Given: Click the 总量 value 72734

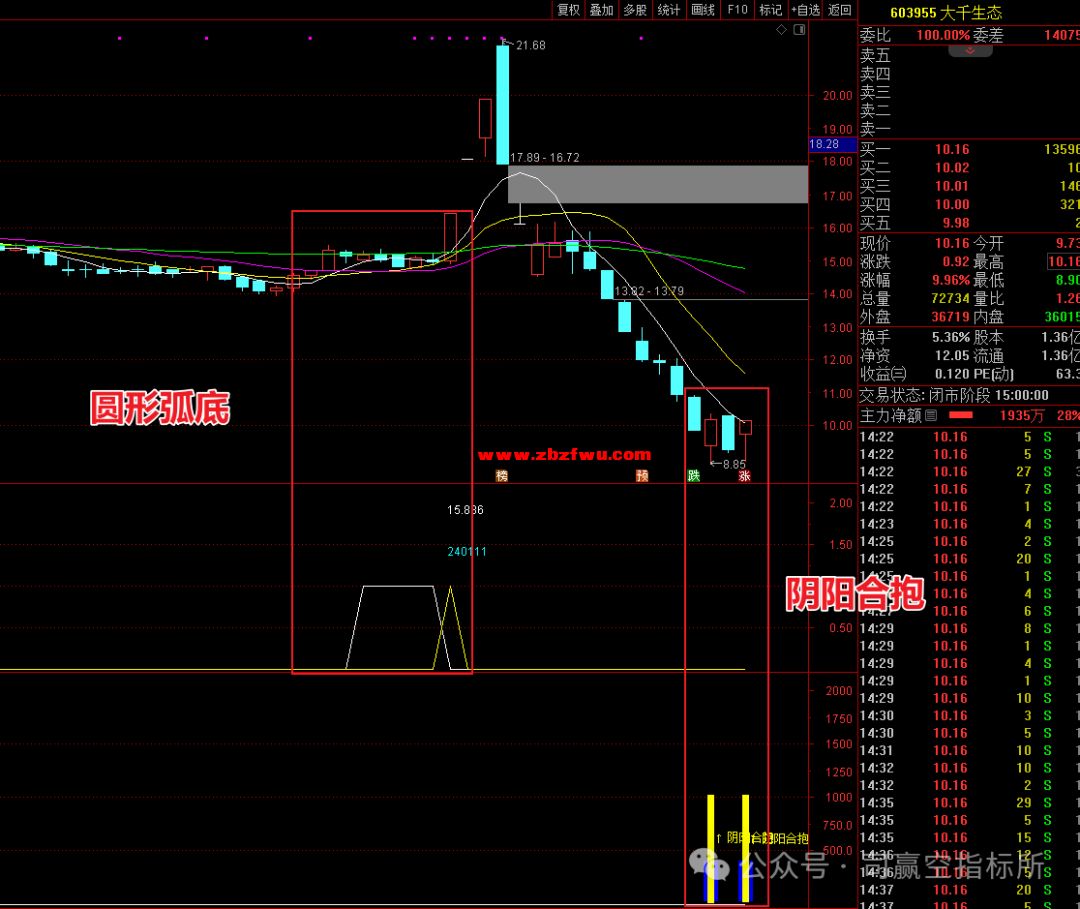Looking at the screenshot, I should pos(951,299).
